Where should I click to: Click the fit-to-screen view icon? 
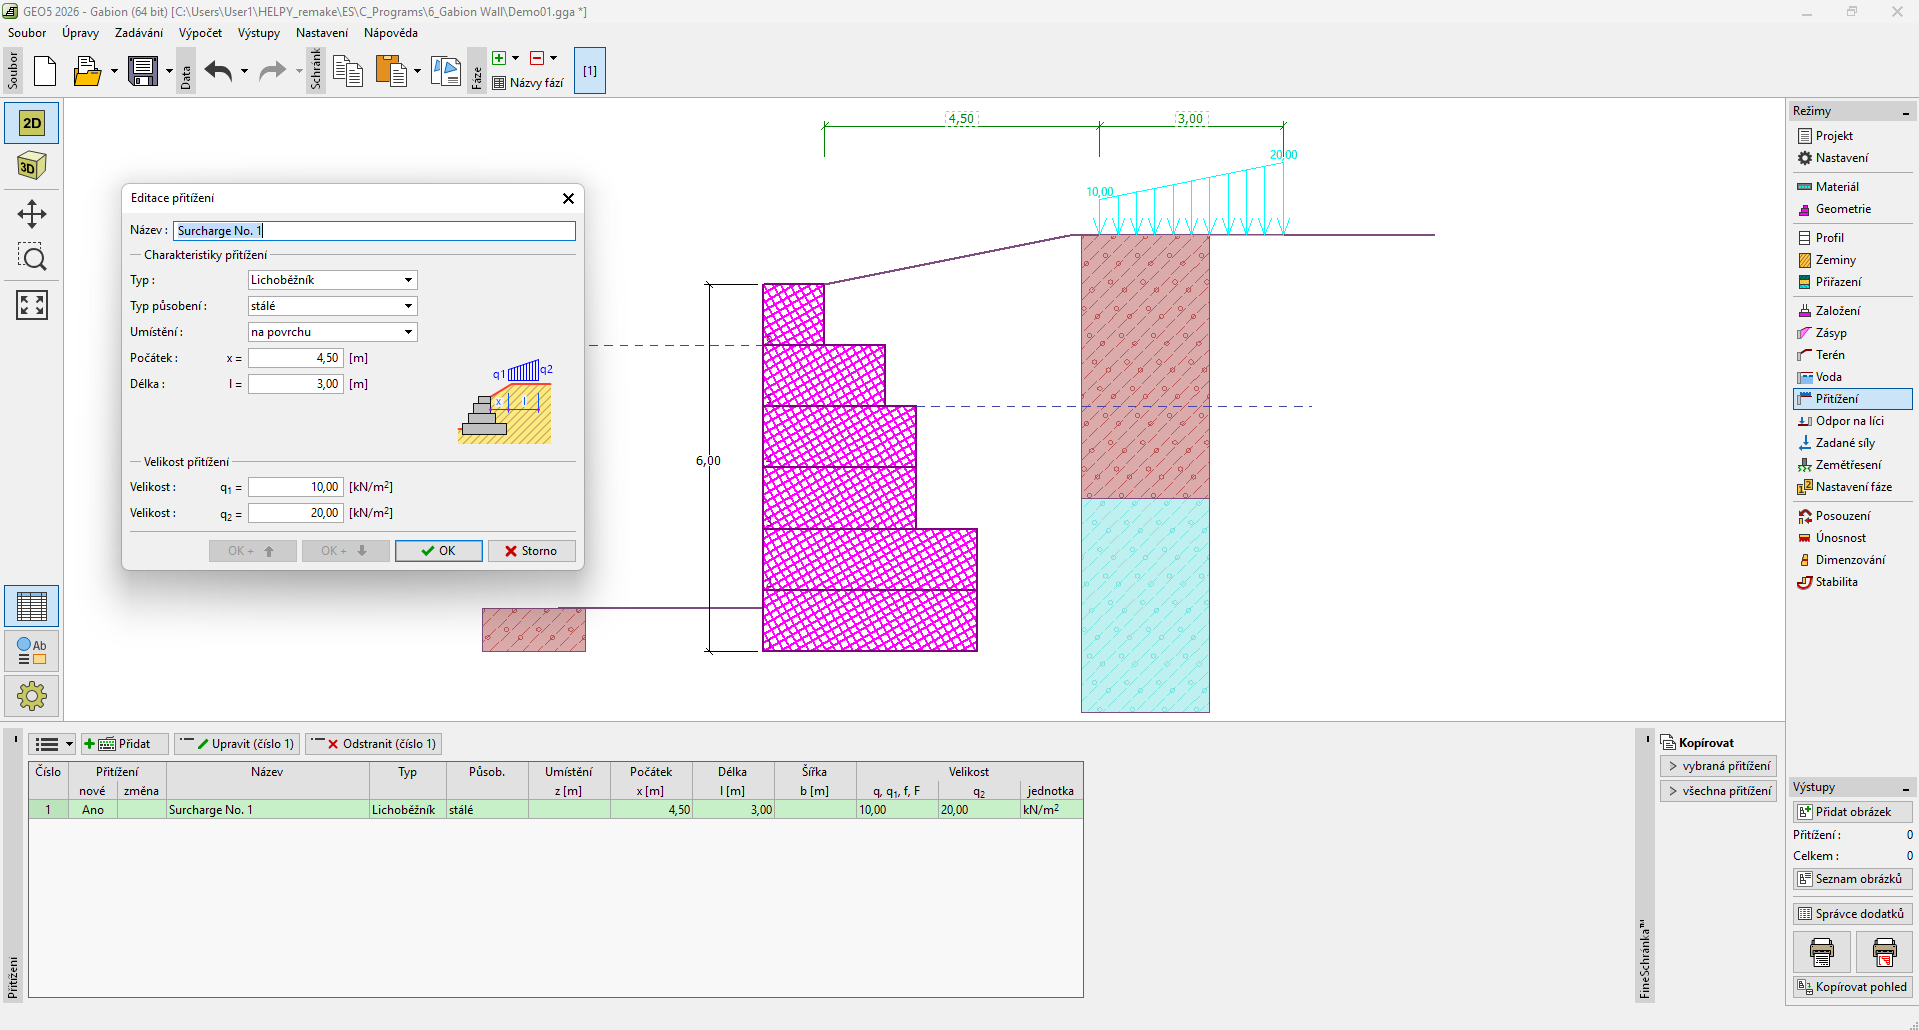32,305
